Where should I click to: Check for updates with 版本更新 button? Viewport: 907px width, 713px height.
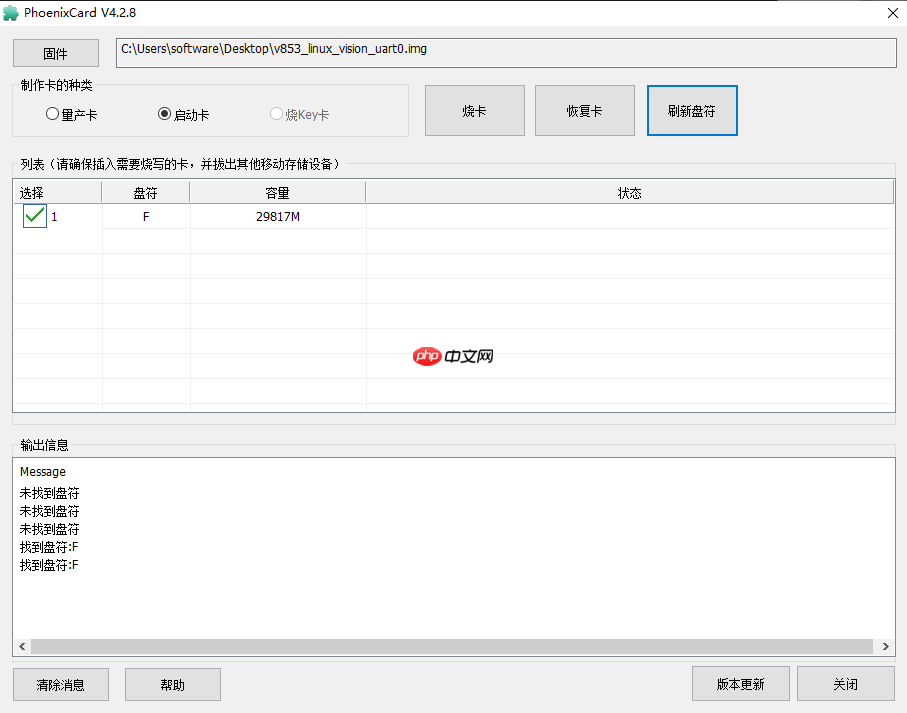(740, 683)
